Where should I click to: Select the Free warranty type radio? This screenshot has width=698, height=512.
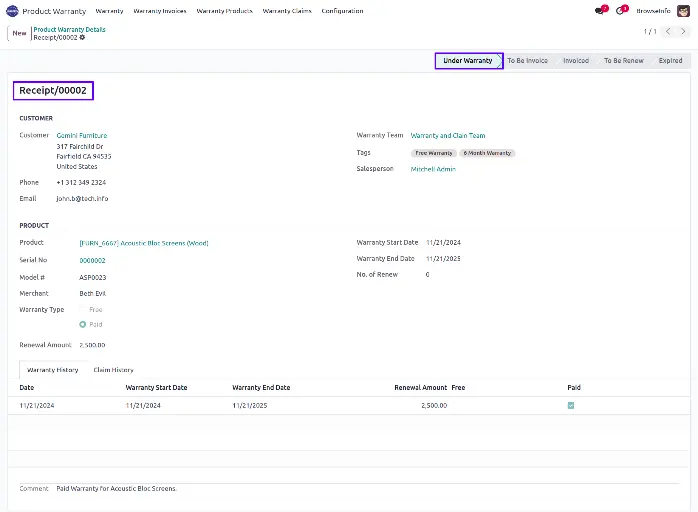click(x=83, y=310)
